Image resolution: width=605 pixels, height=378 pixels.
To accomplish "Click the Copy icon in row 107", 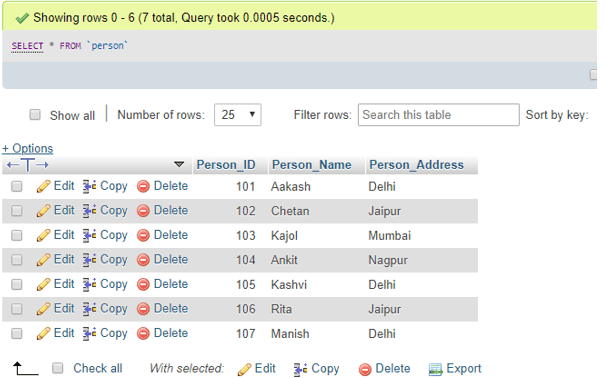I will coord(90,334).
